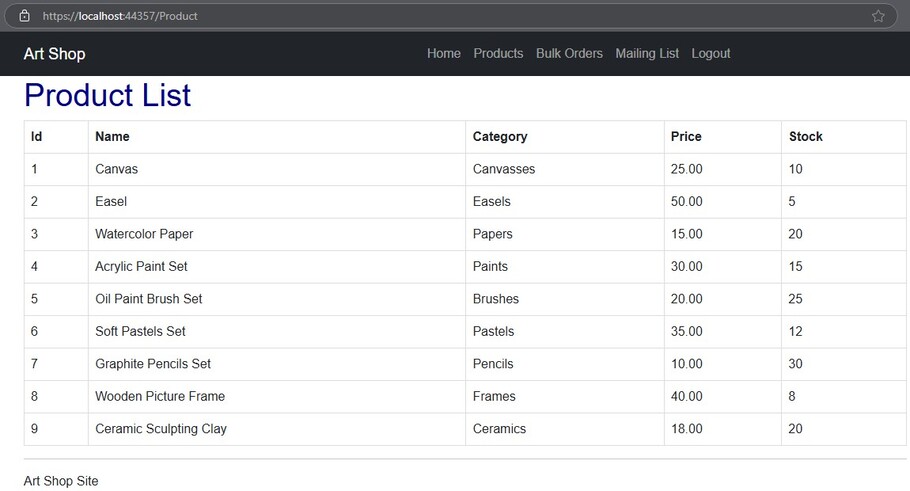910x491 pixels.
Task: Bookmark this page with the star icon
Action: click(878, 16)
